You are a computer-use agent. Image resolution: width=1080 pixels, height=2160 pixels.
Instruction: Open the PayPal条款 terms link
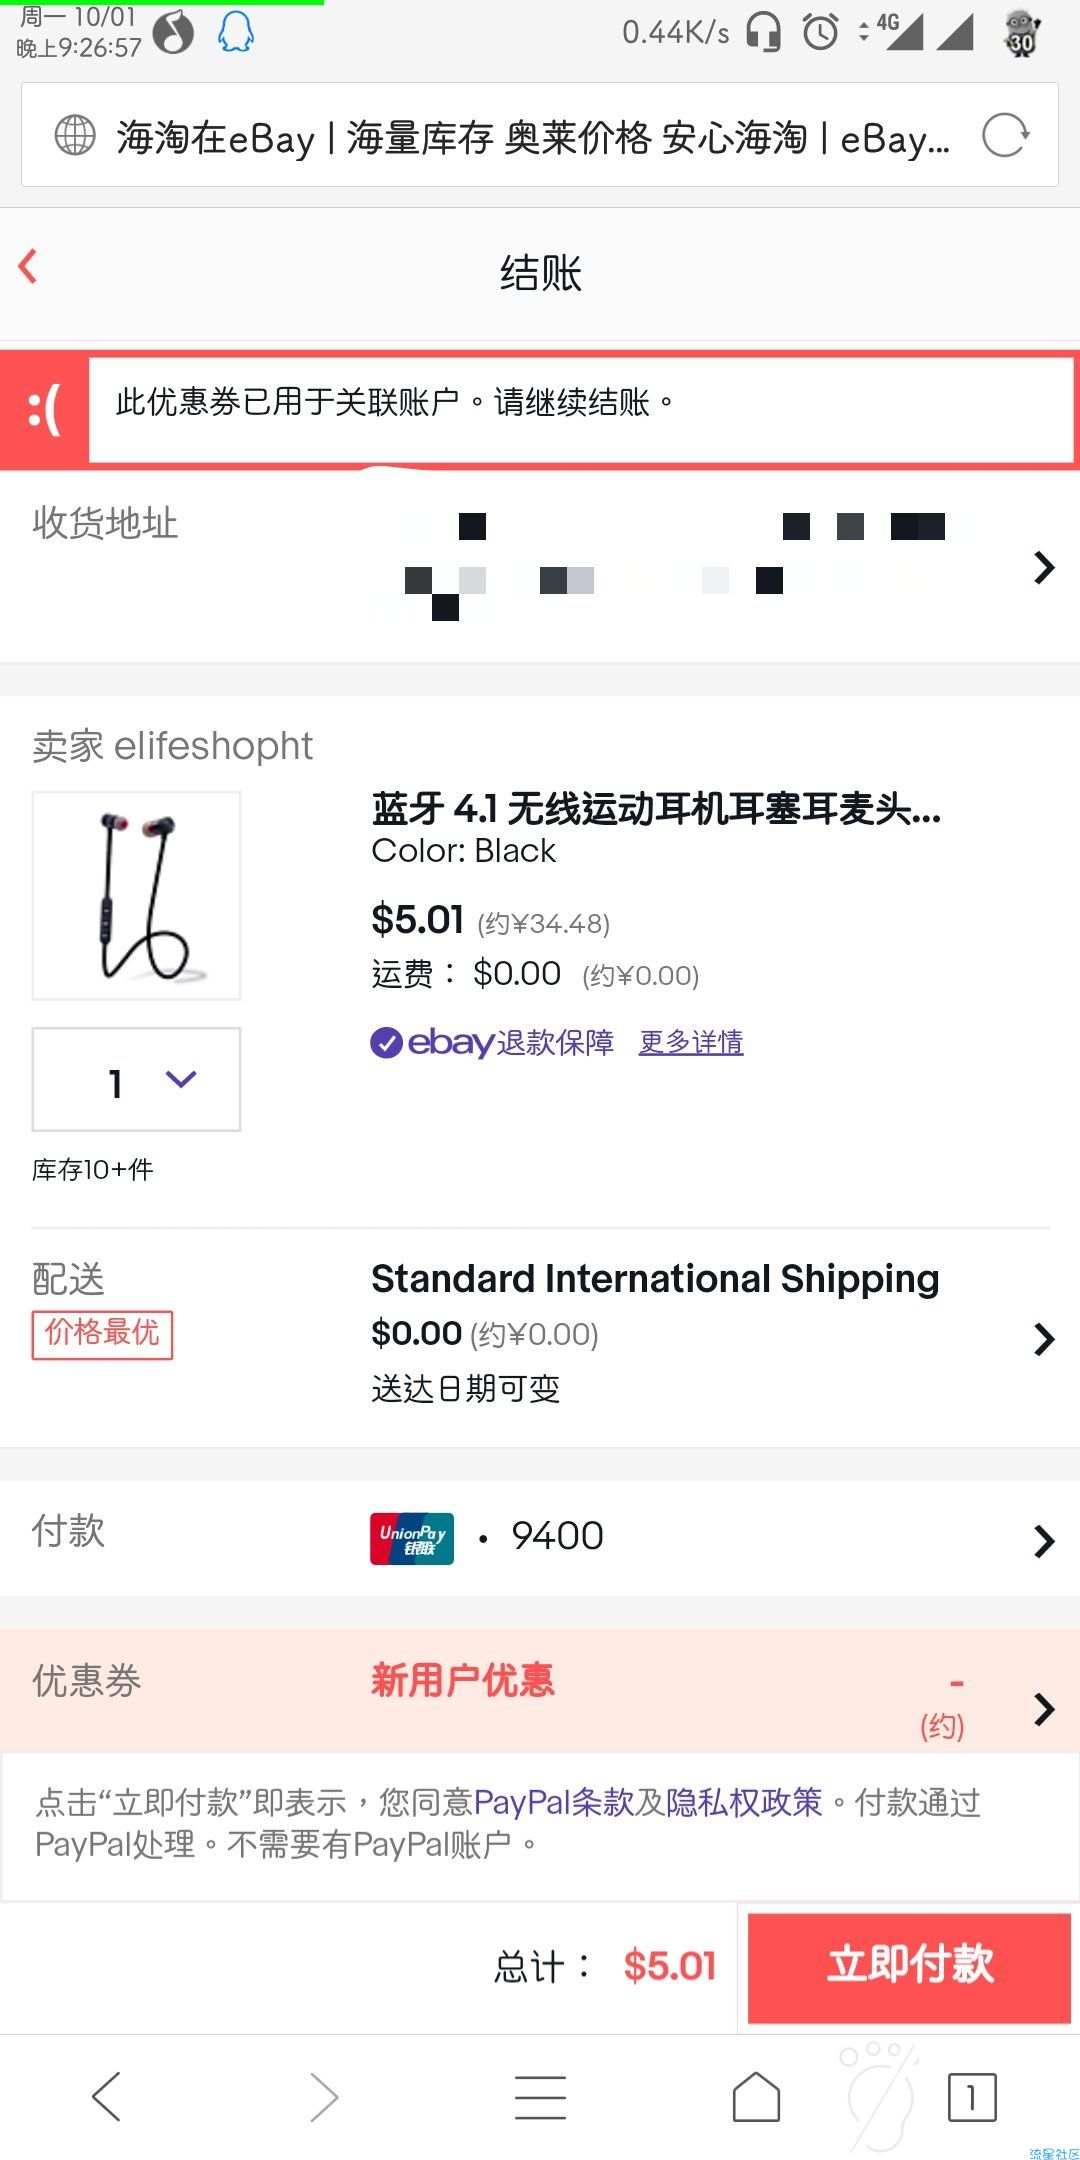(x=554, y=1802)
